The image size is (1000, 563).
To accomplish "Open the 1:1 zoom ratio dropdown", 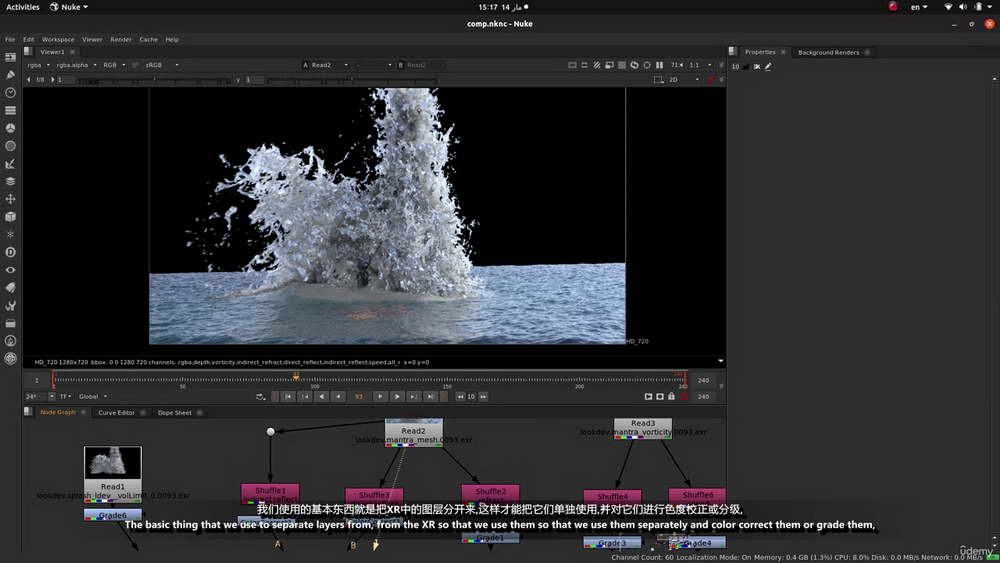I will pos(700,65).
